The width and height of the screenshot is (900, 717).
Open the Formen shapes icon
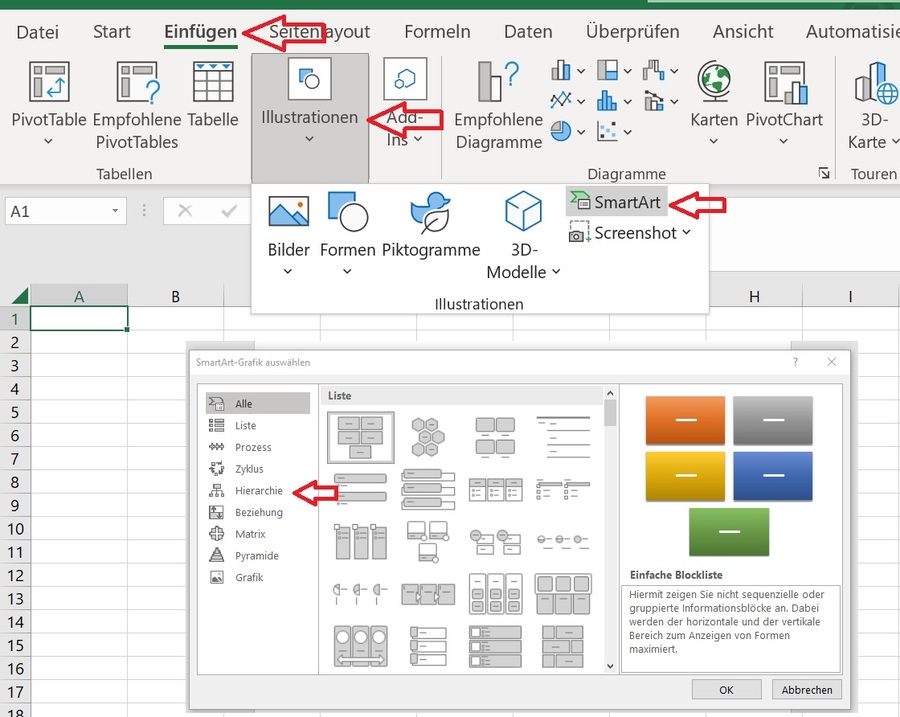click(347, 211)
